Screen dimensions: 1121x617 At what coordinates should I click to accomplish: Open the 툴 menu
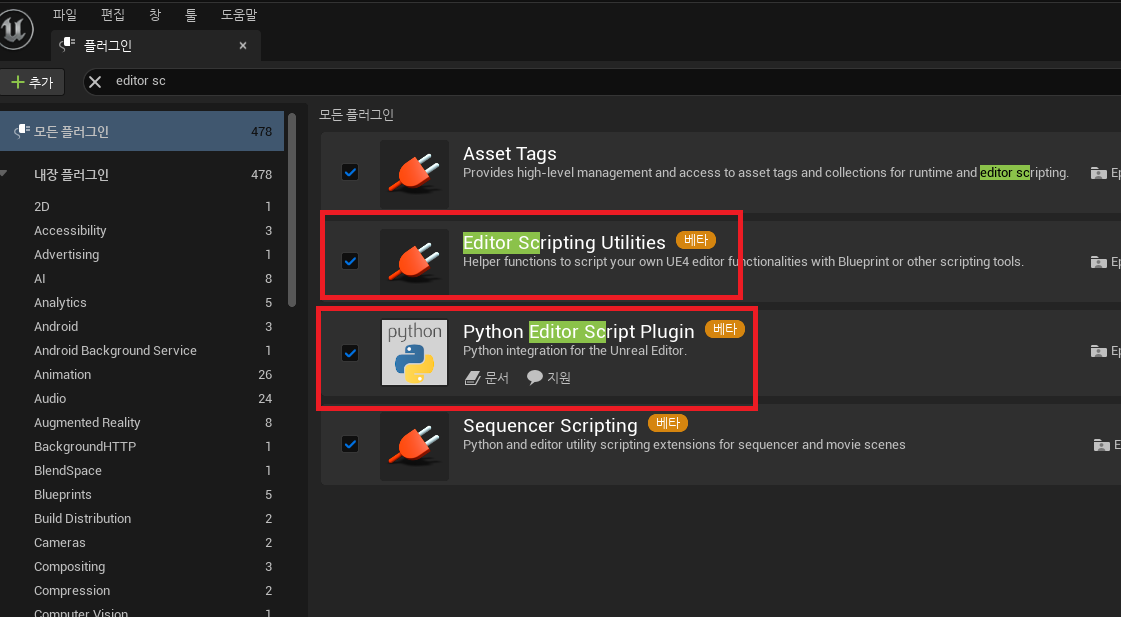191,14
